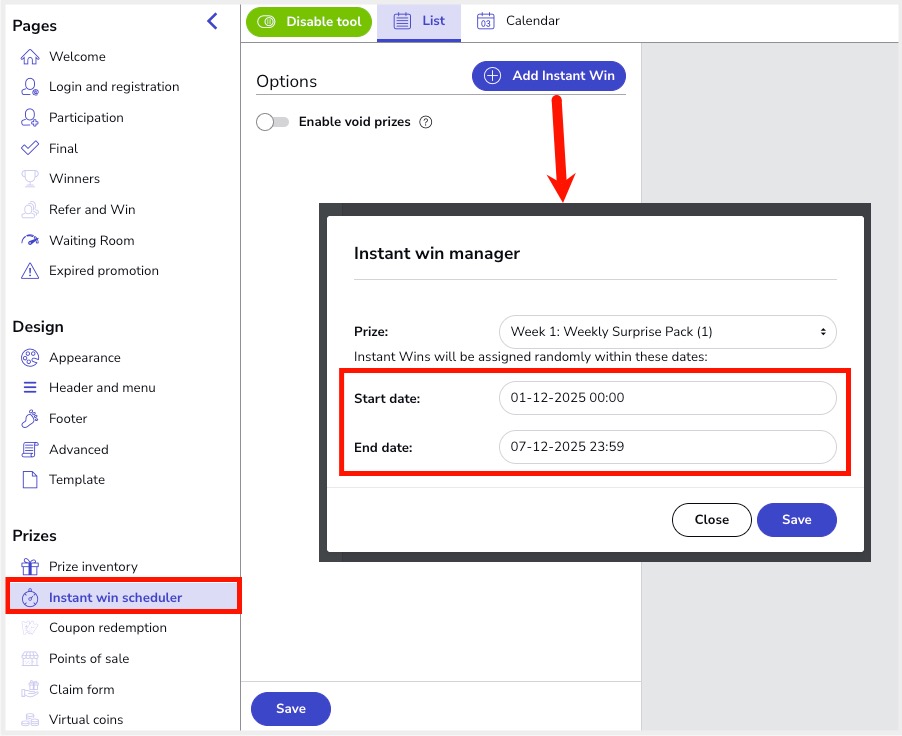The width and height of the screenshot is (902, 736).
Task: Click the Start date input field
Action: (x=667, y=397)
